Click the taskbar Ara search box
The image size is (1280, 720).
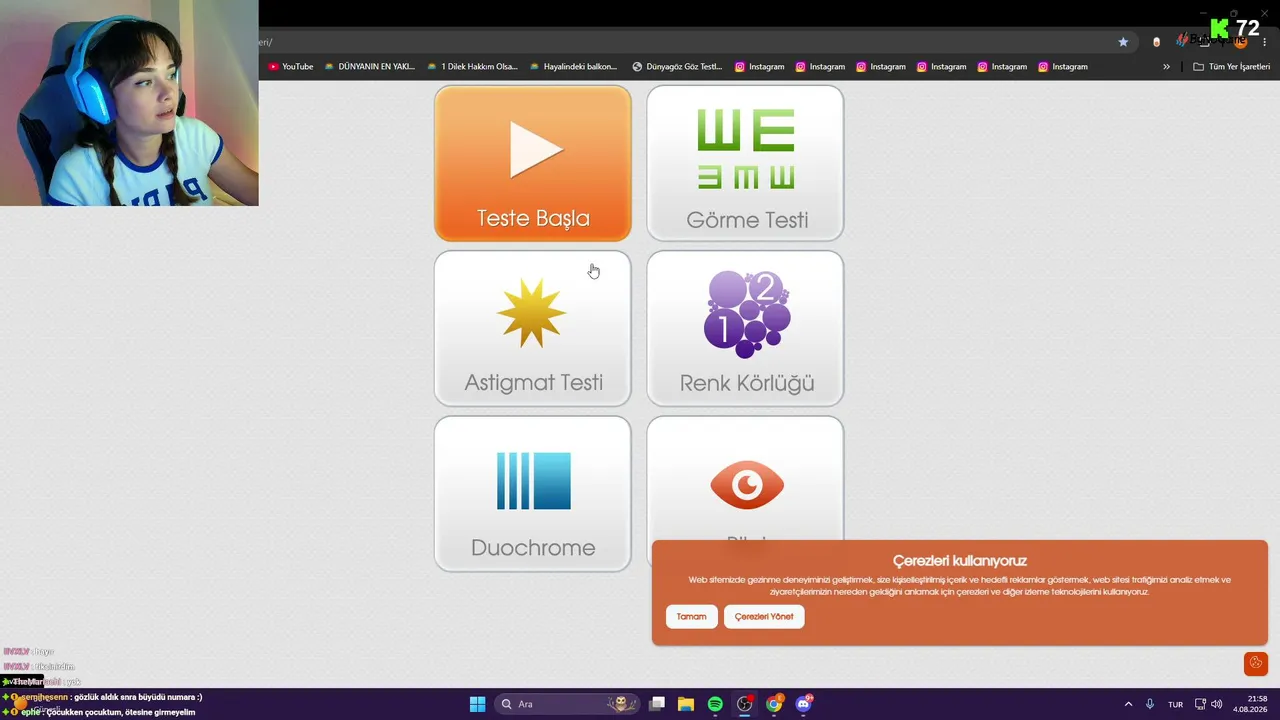point(567,704)
